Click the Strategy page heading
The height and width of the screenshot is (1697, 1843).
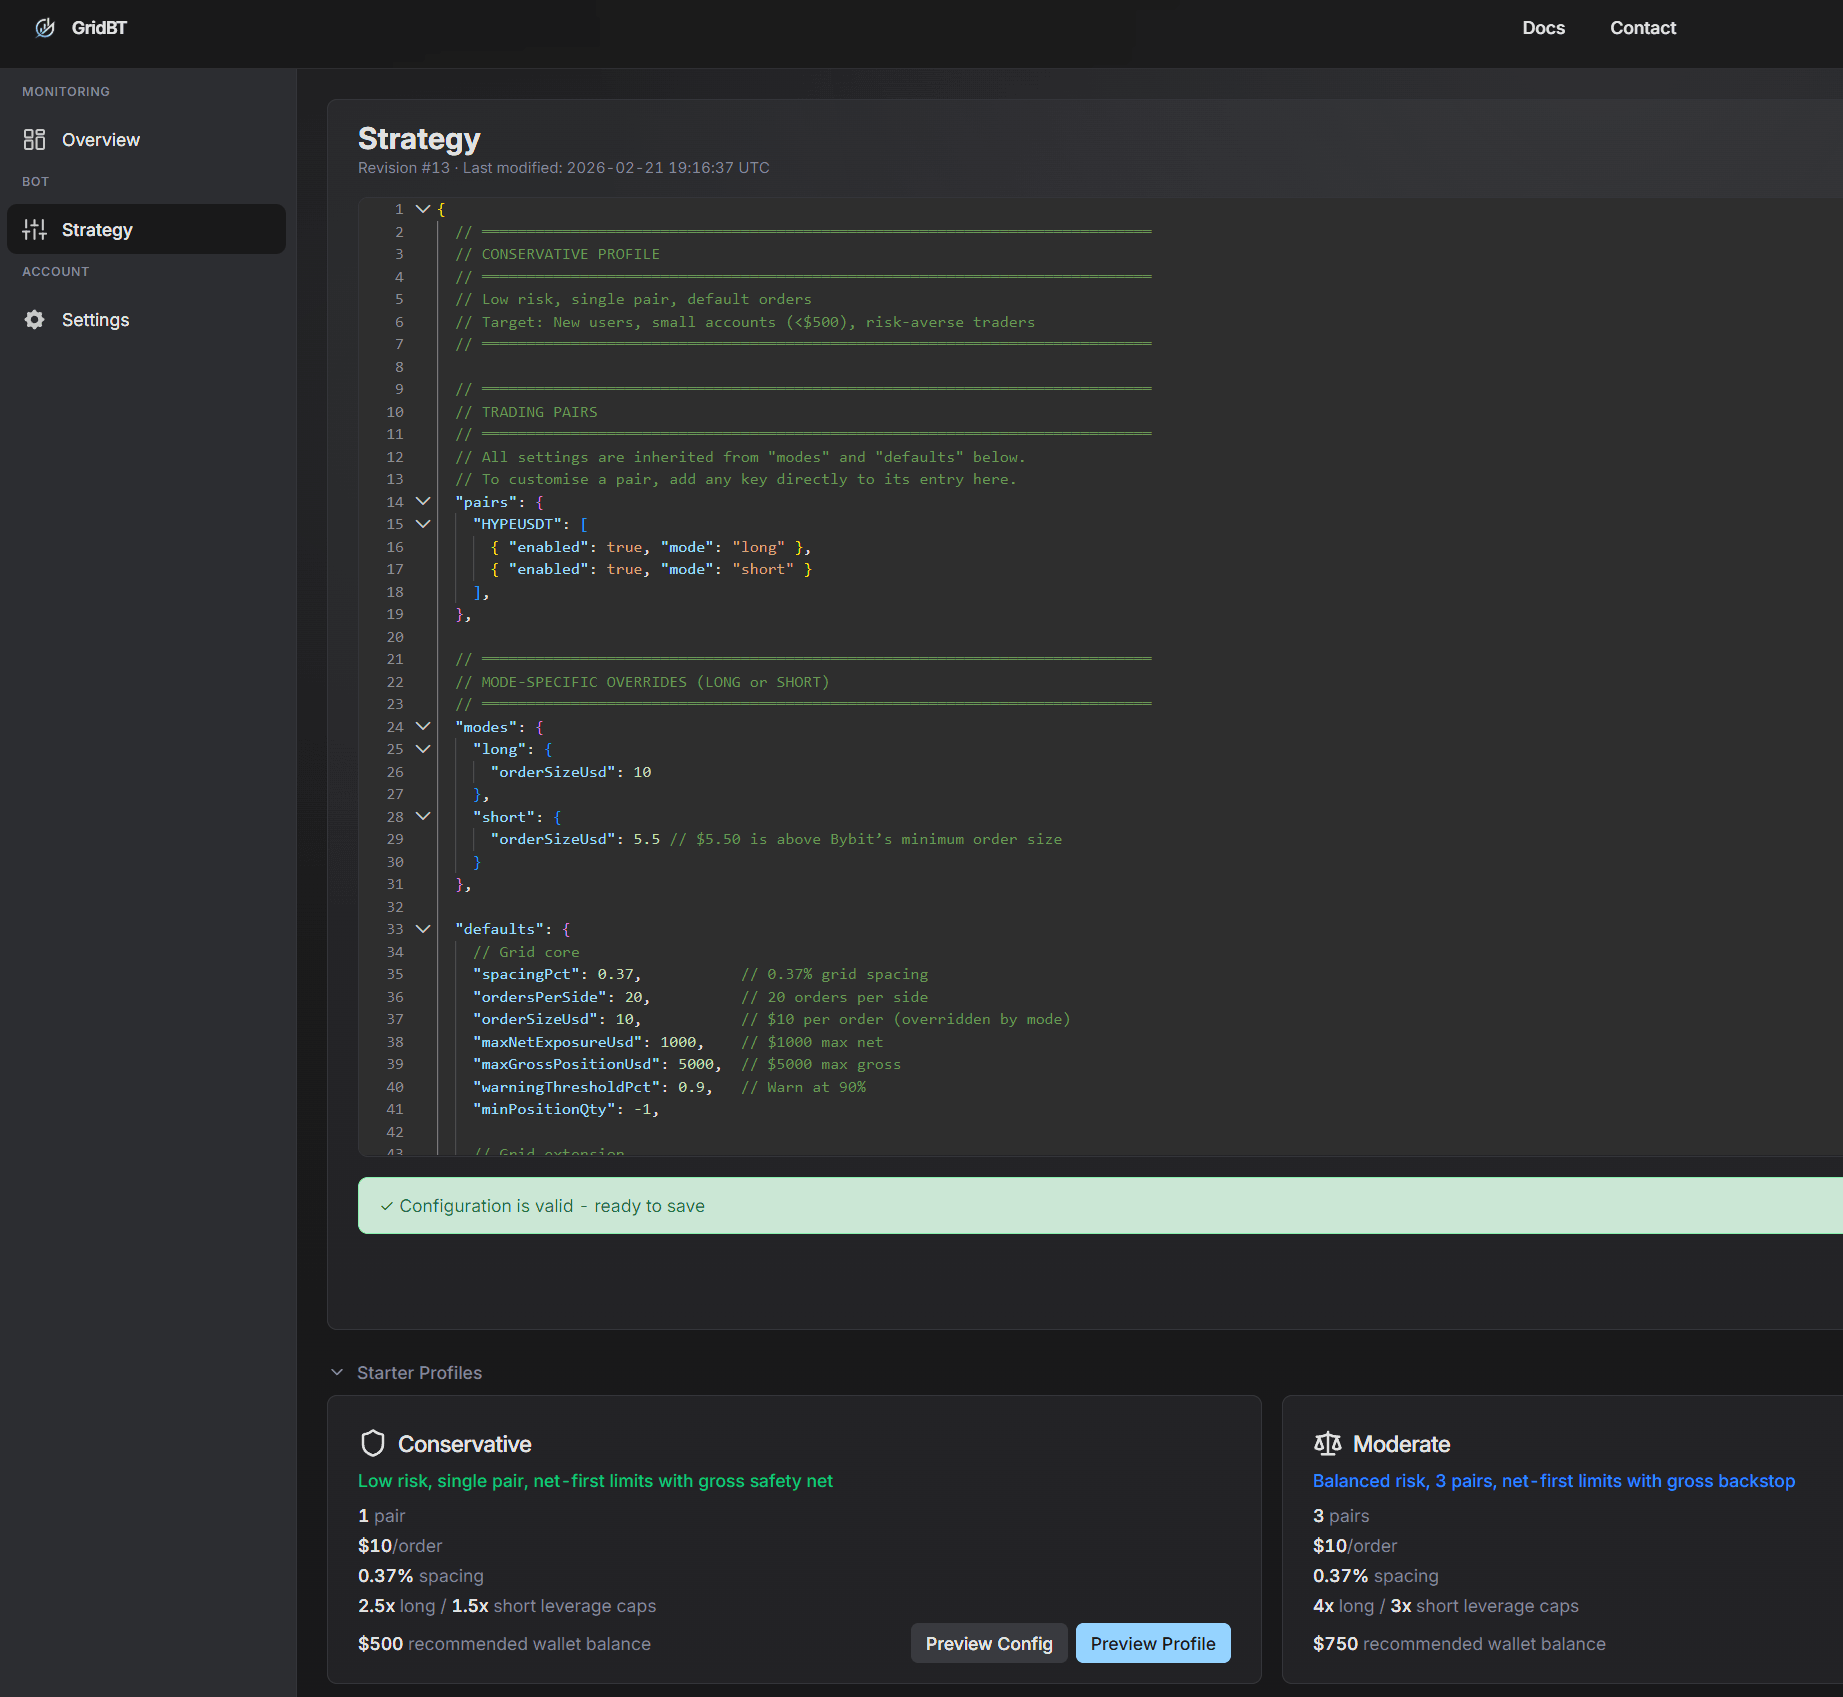tap(419, 139)
